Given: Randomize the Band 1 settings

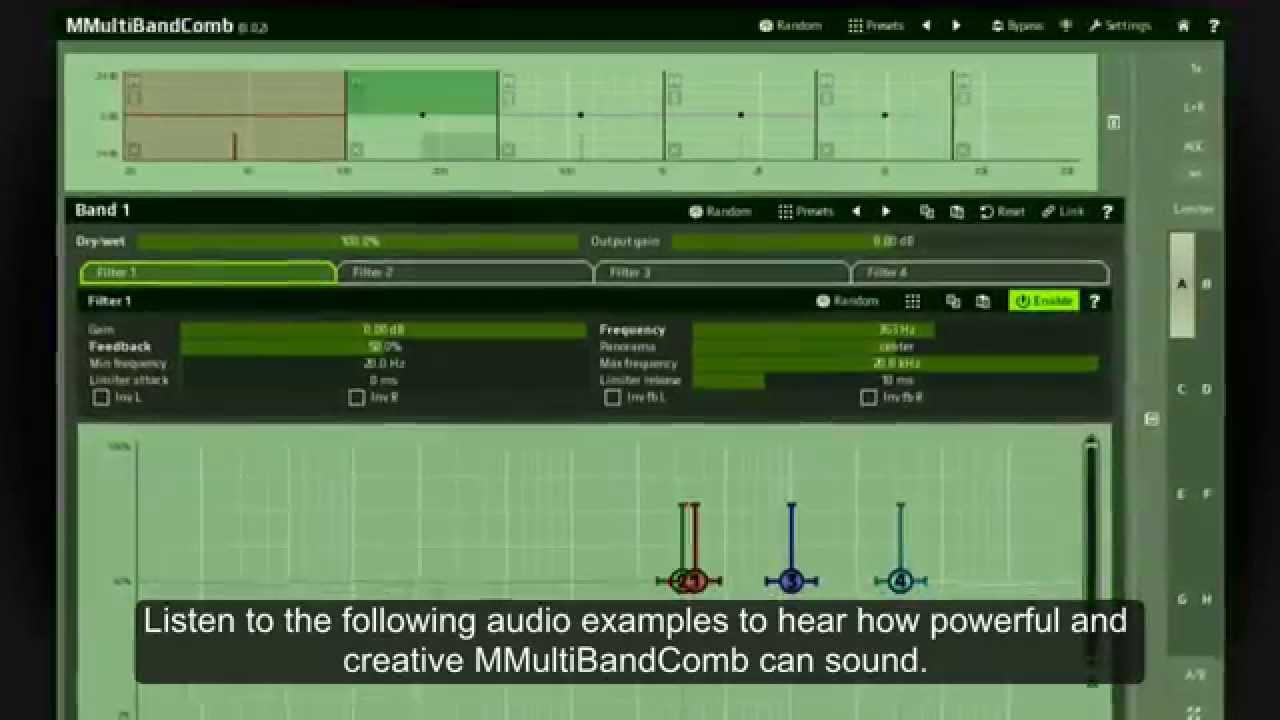Looking at the screenshot, I should click(x=720, y=211).
